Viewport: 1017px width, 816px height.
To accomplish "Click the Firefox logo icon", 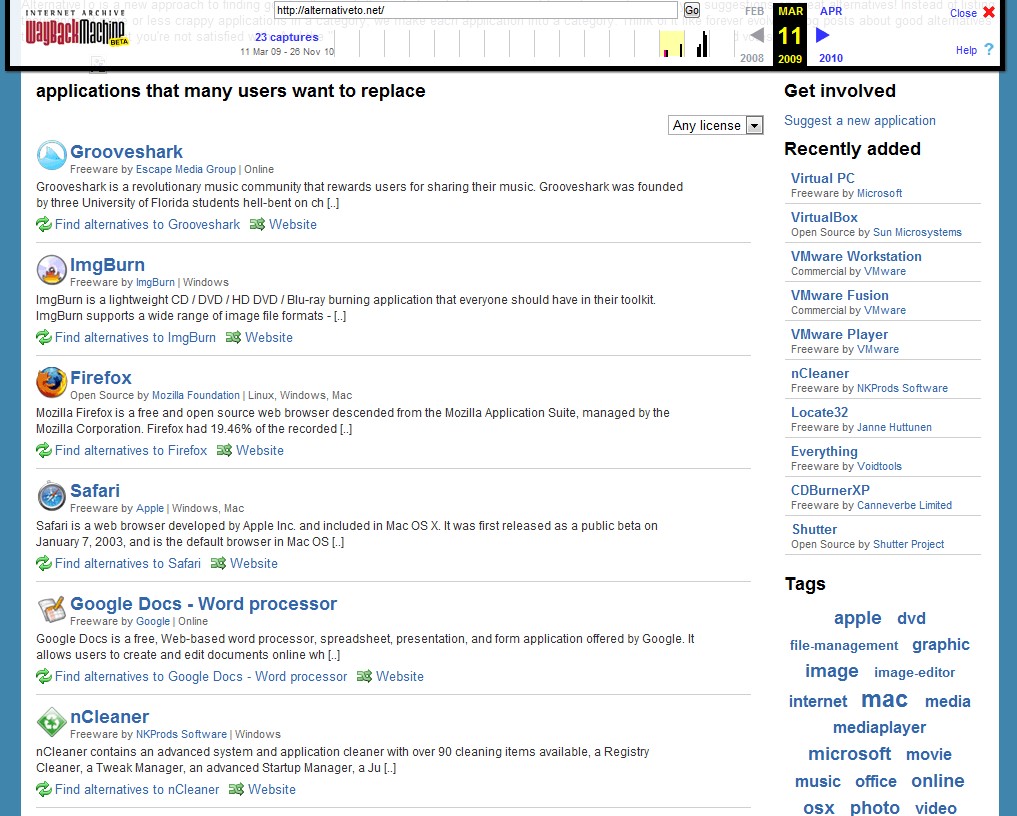I will [x=51, y=382].
